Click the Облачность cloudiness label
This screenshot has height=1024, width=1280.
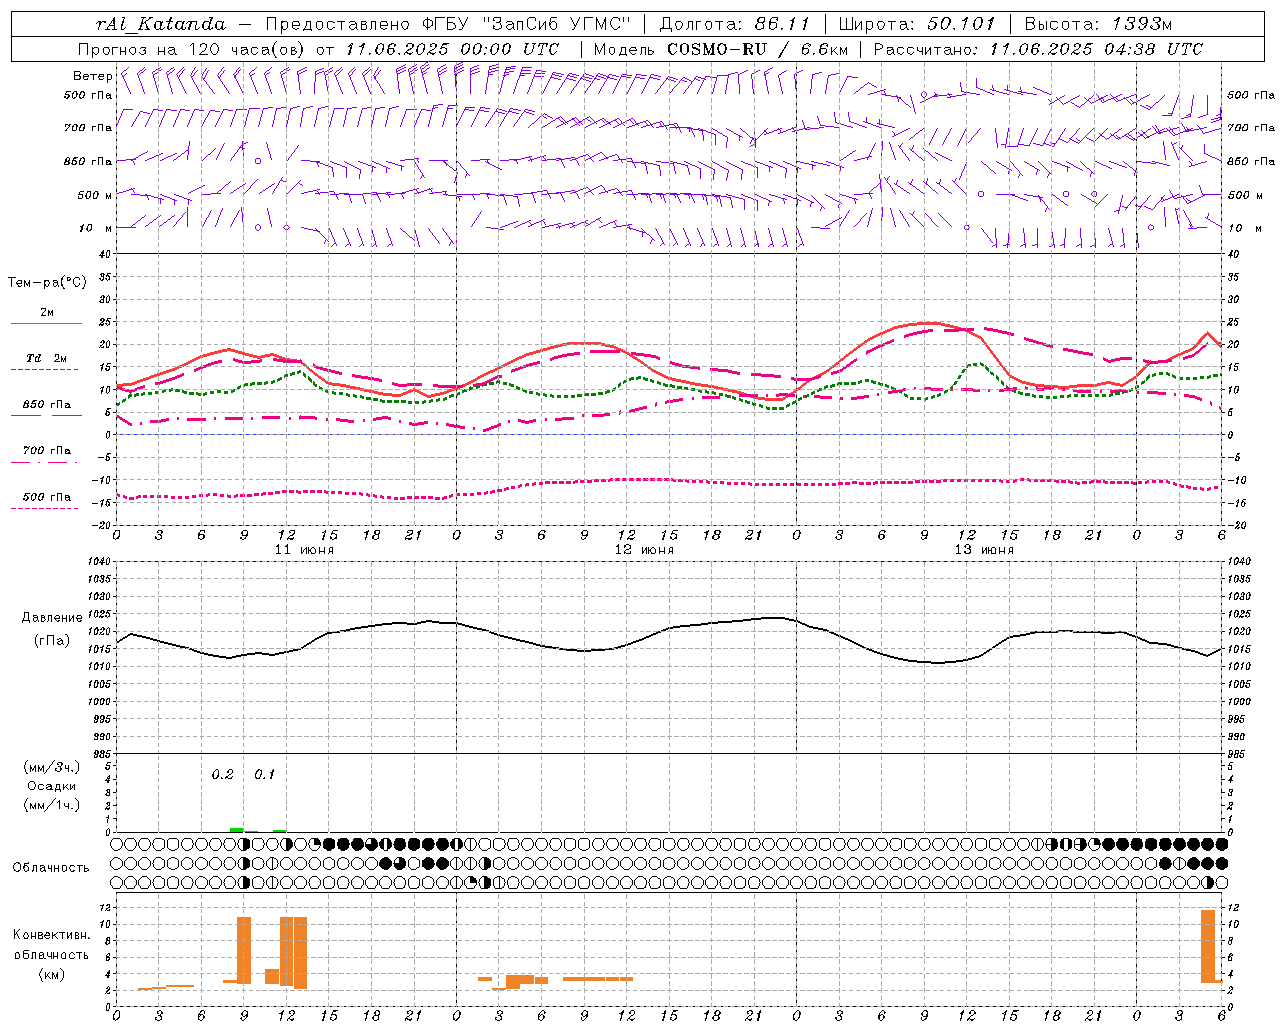(x=51, y=867)
